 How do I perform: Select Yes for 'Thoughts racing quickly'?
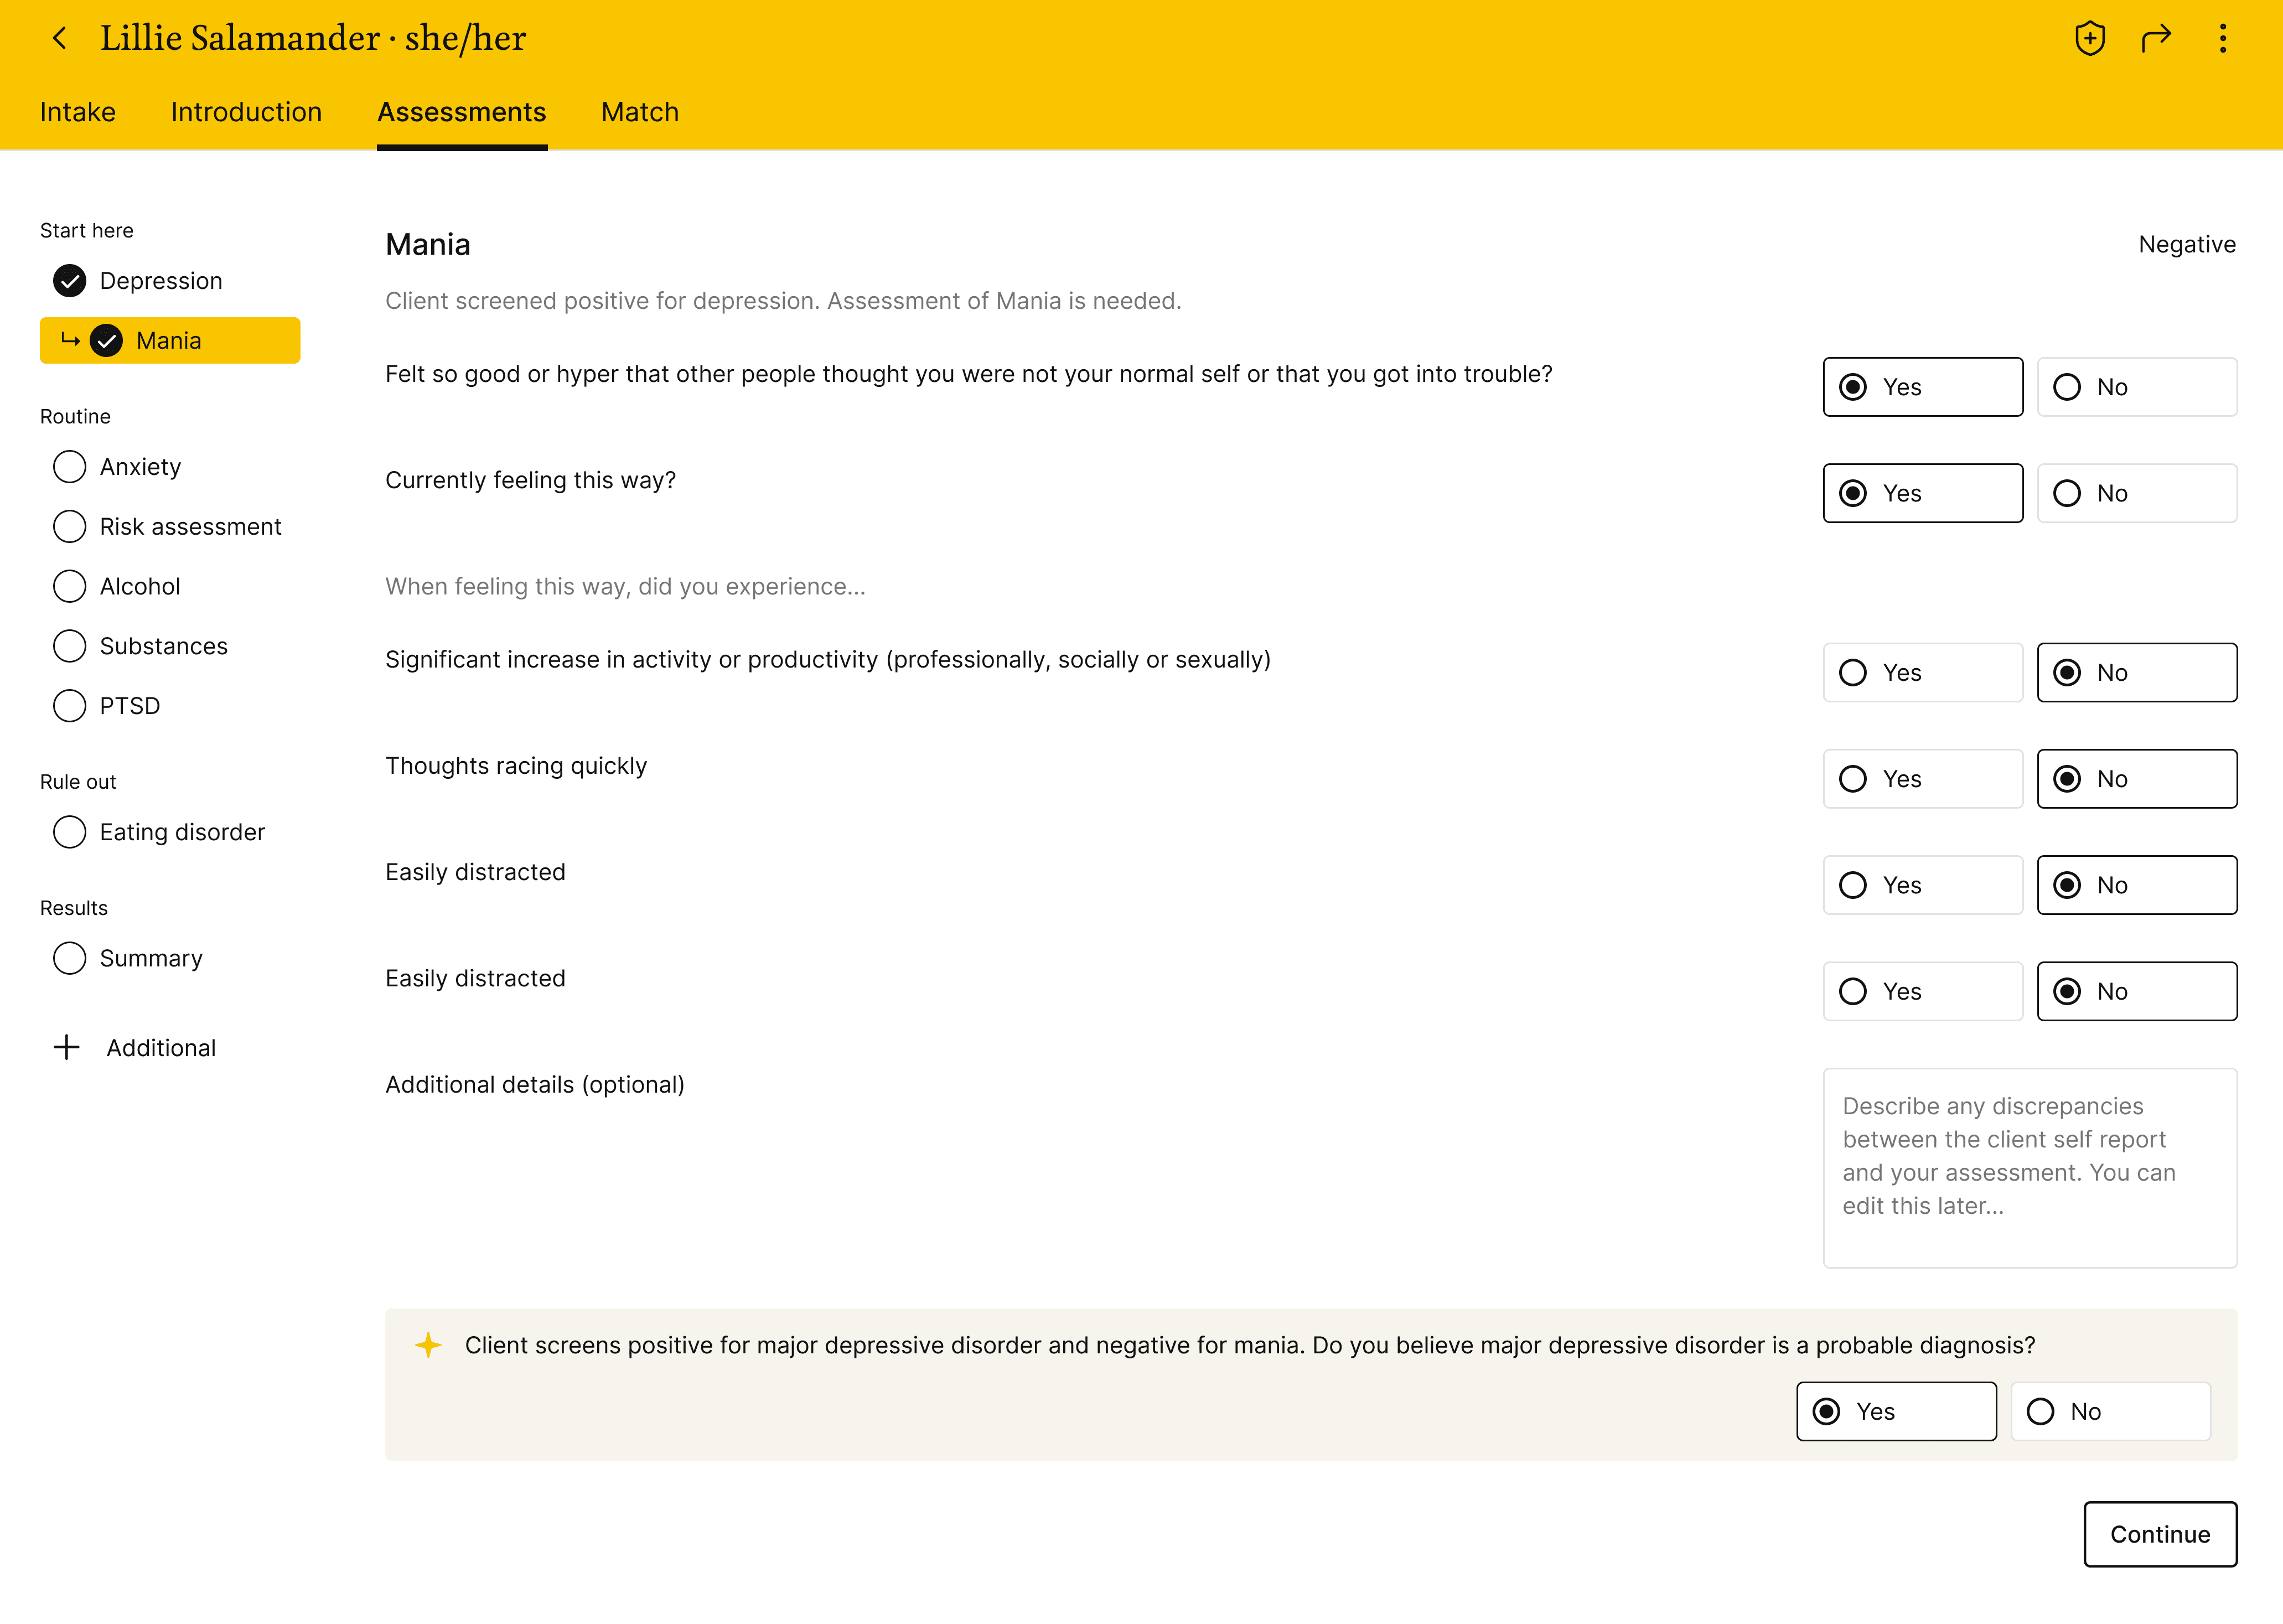[1922, 779]
